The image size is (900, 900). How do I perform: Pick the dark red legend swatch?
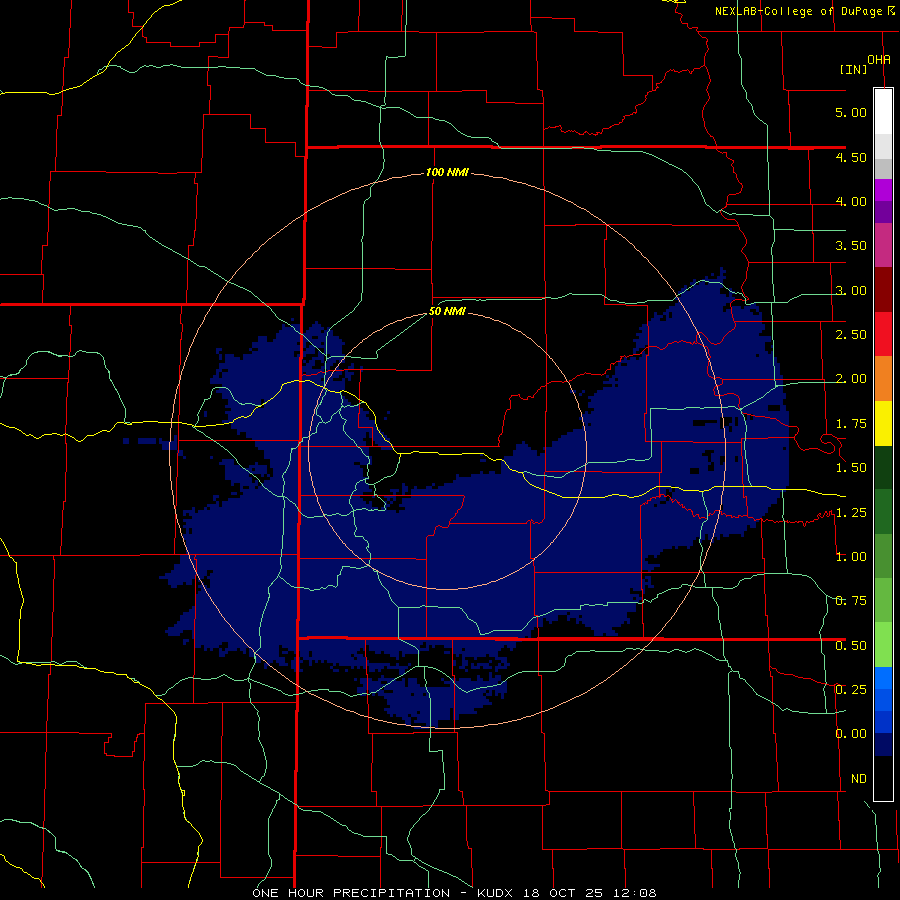[x=883, y=290]
